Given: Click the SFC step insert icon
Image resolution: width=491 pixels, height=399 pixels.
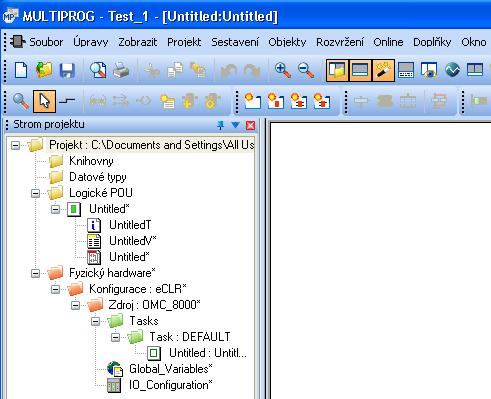Looking at the screenshot, I should pyautogui.click(x=361, y=101).
